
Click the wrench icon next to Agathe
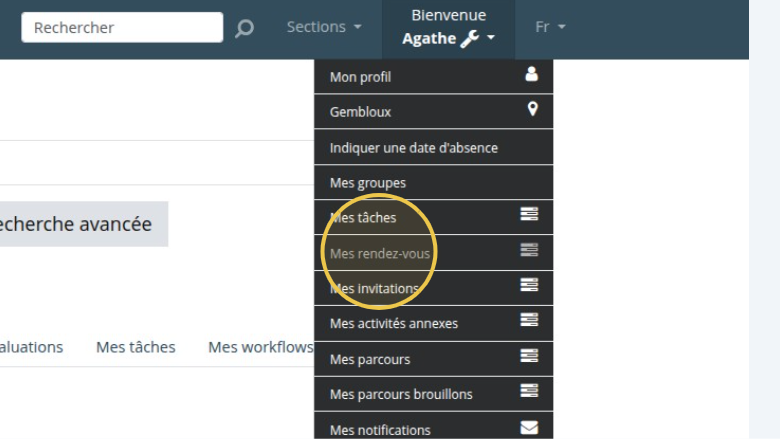pos(469,39)
